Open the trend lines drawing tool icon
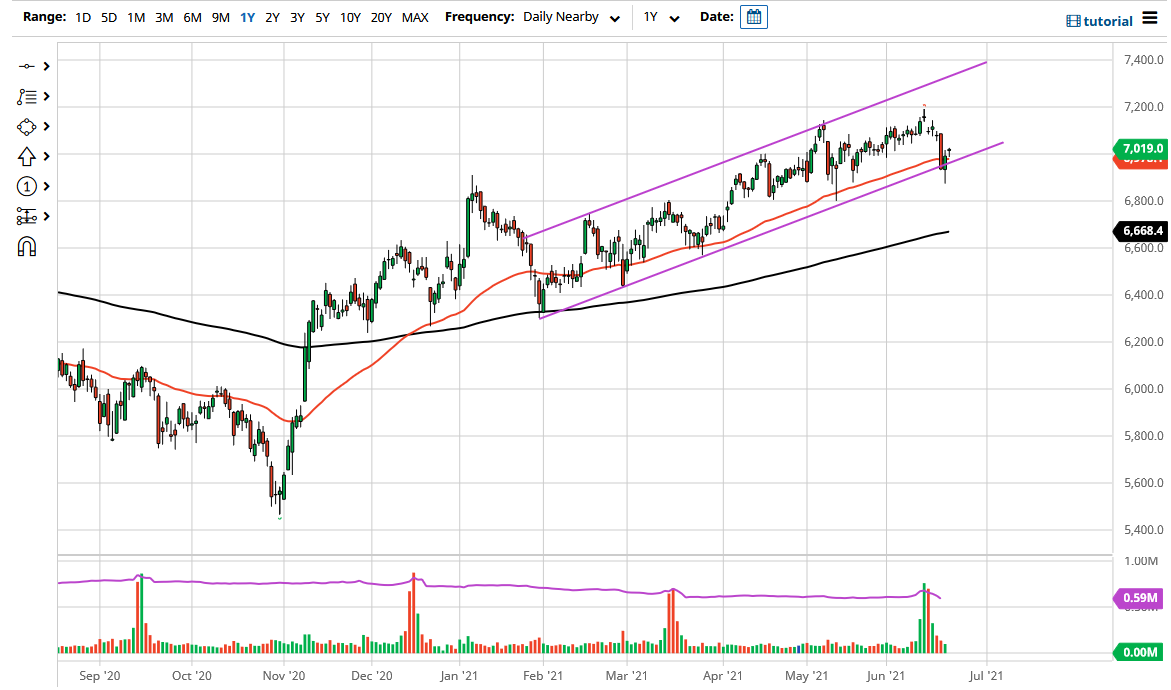1171x690 pixels. tap(27, 96)
